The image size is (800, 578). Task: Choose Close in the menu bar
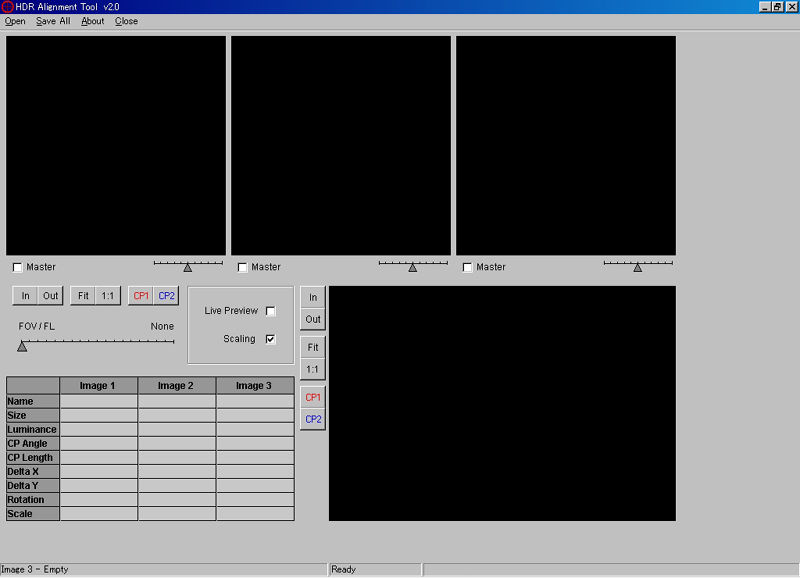pos(126,21)
